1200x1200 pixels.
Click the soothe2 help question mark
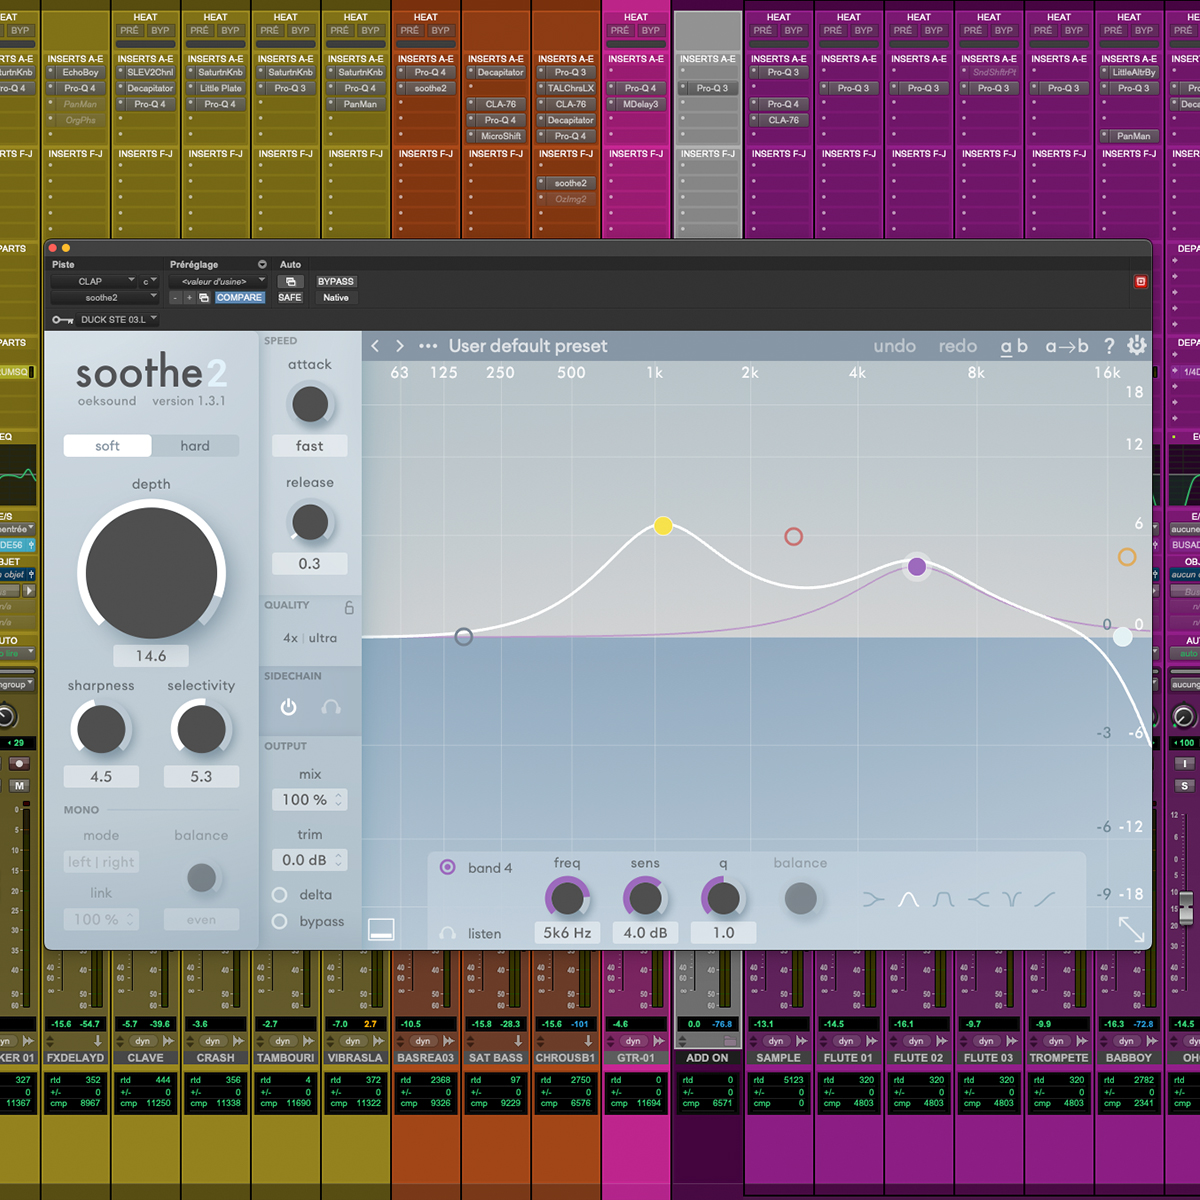click(x=1109, y=346)
